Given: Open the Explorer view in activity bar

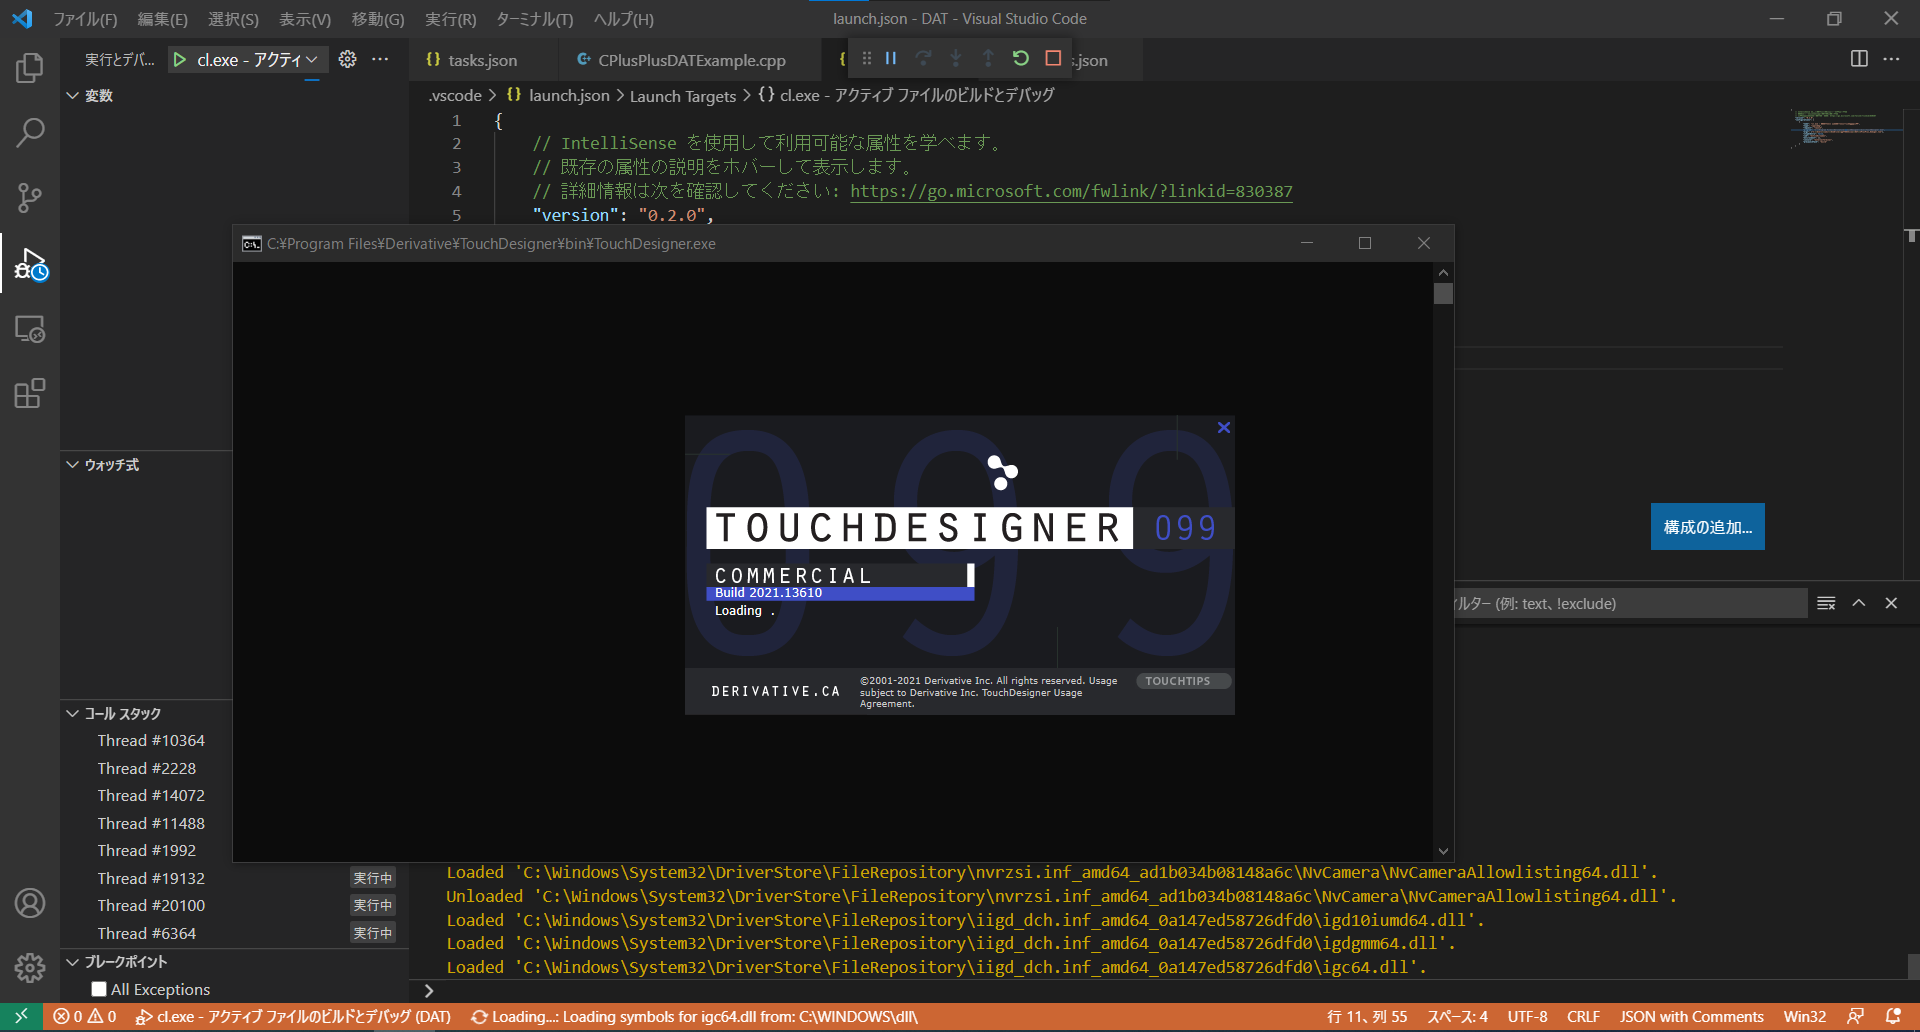Looking at the screenshot, I should tap(30, 68).
